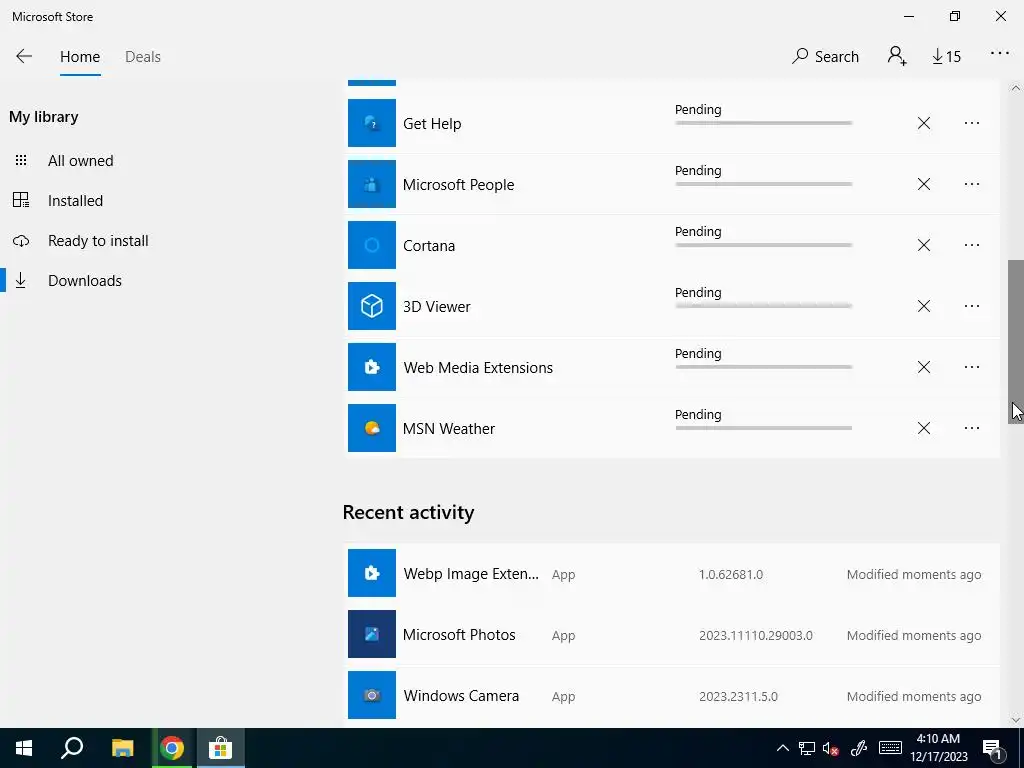Click the Web Media Extensions icon

pyautogui.click(x=372, y=367)
